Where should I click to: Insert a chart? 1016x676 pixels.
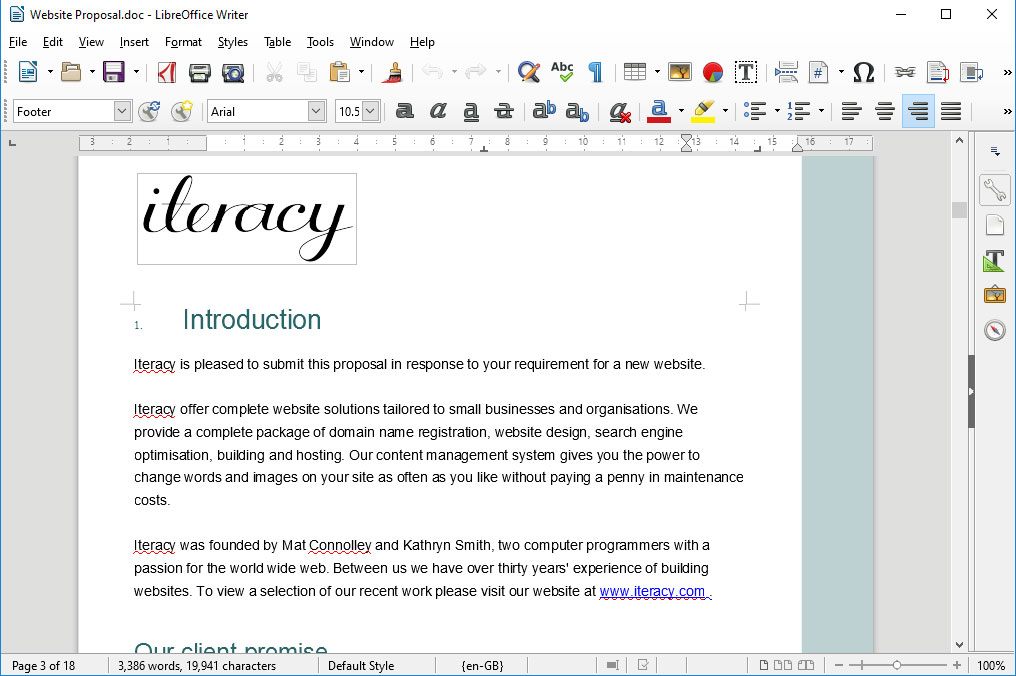(x=713, y=71)
